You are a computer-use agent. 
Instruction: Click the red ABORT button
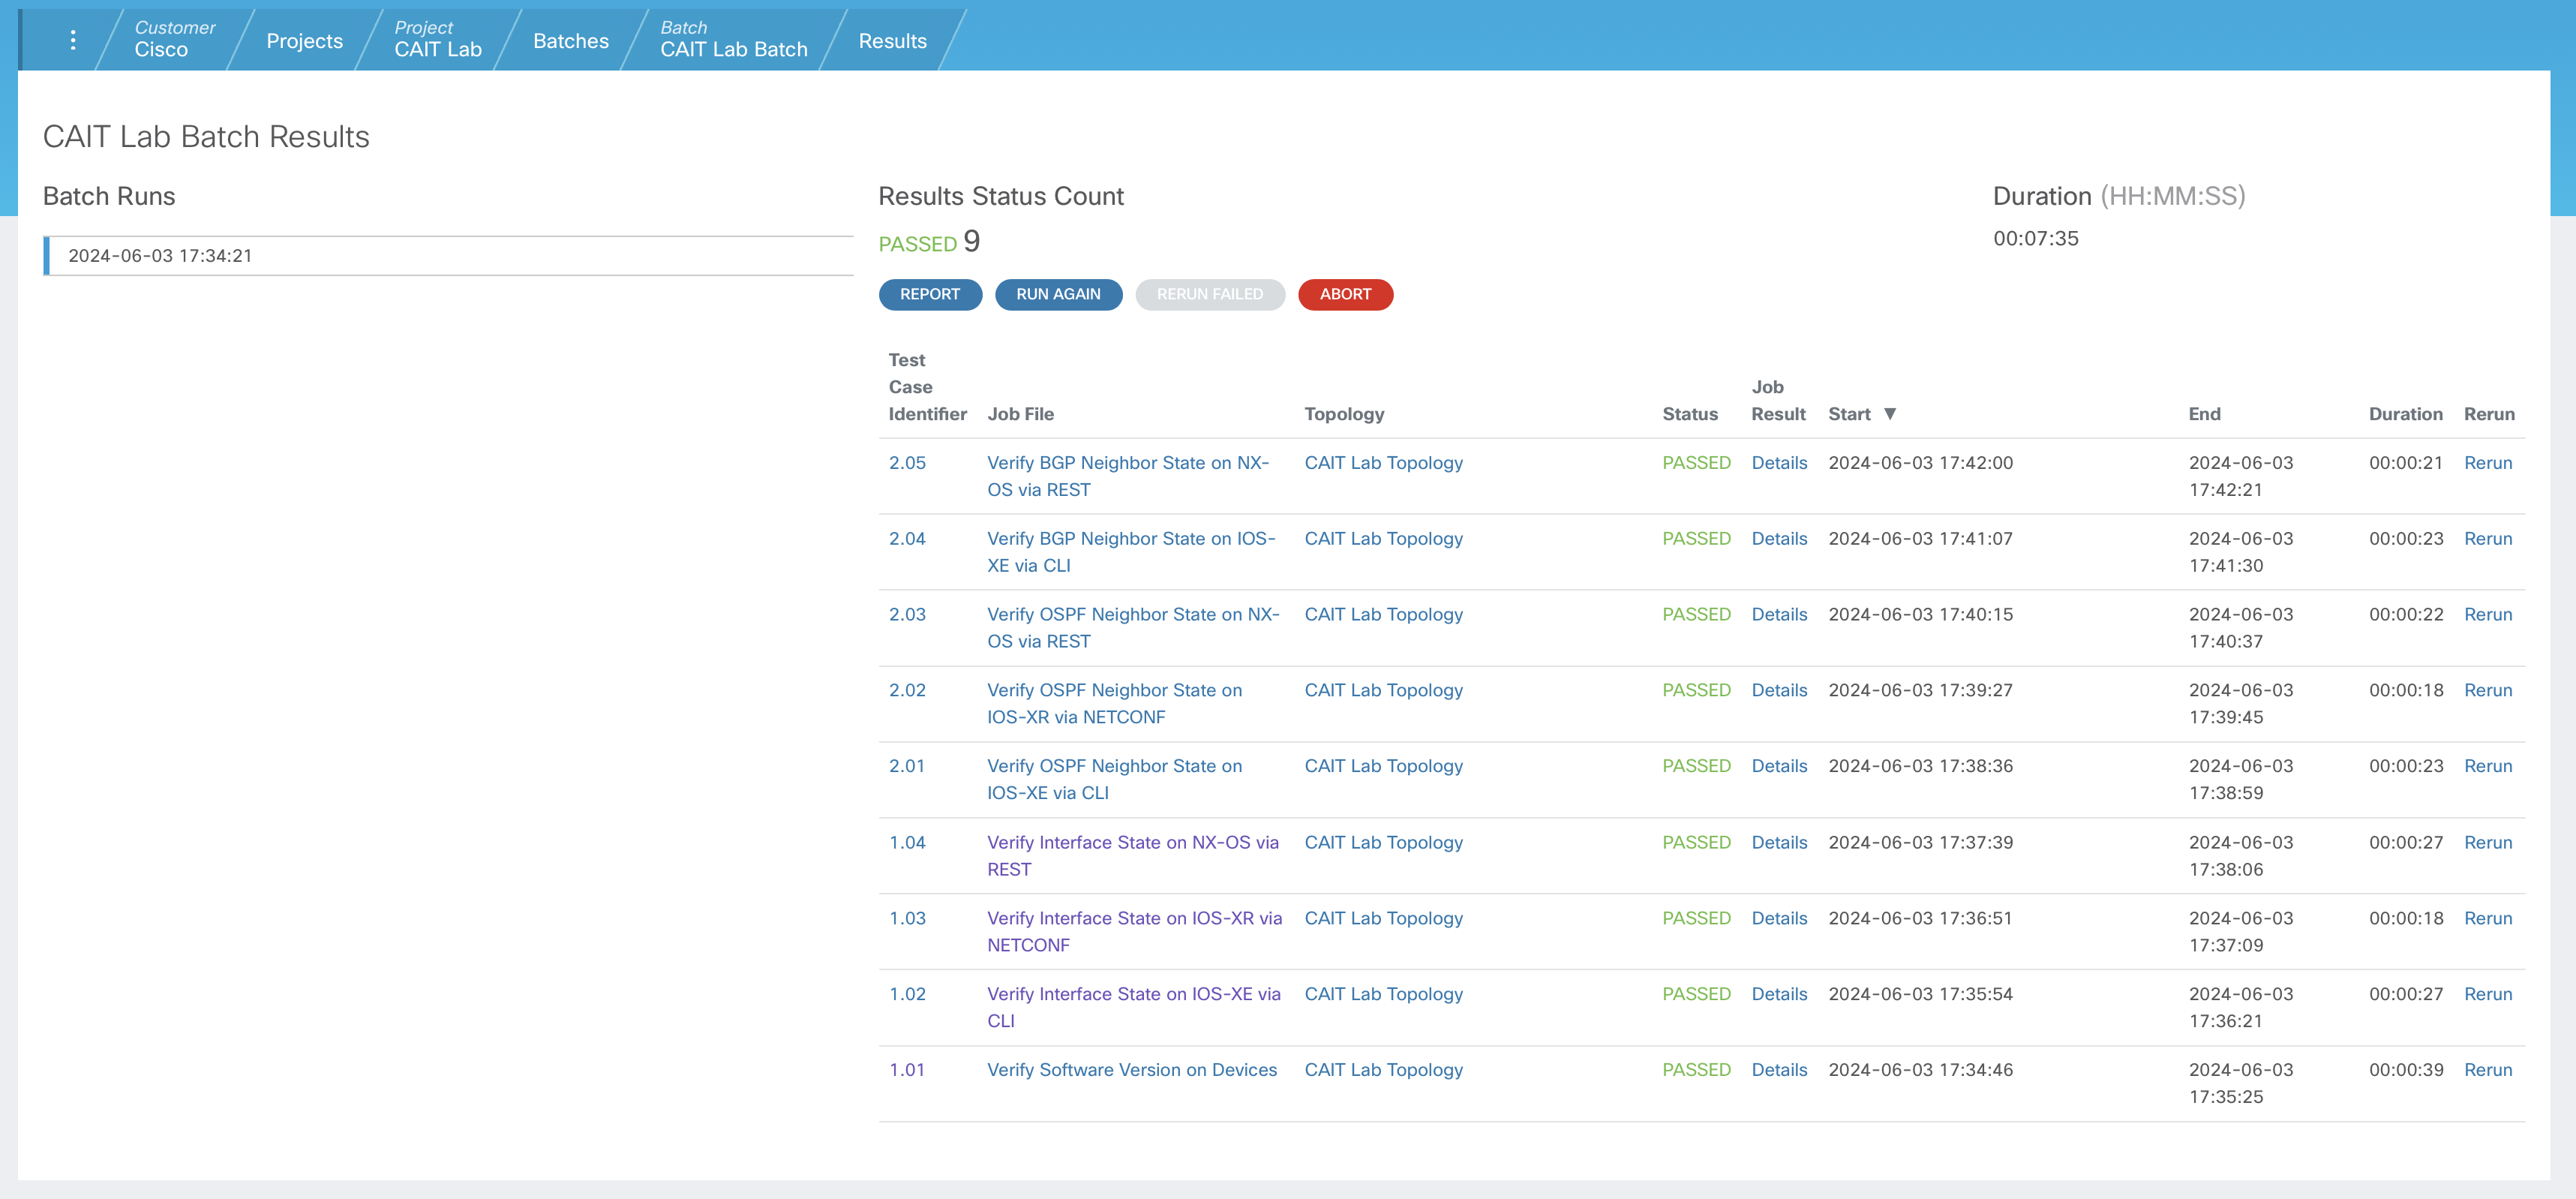coord(1344,294)
